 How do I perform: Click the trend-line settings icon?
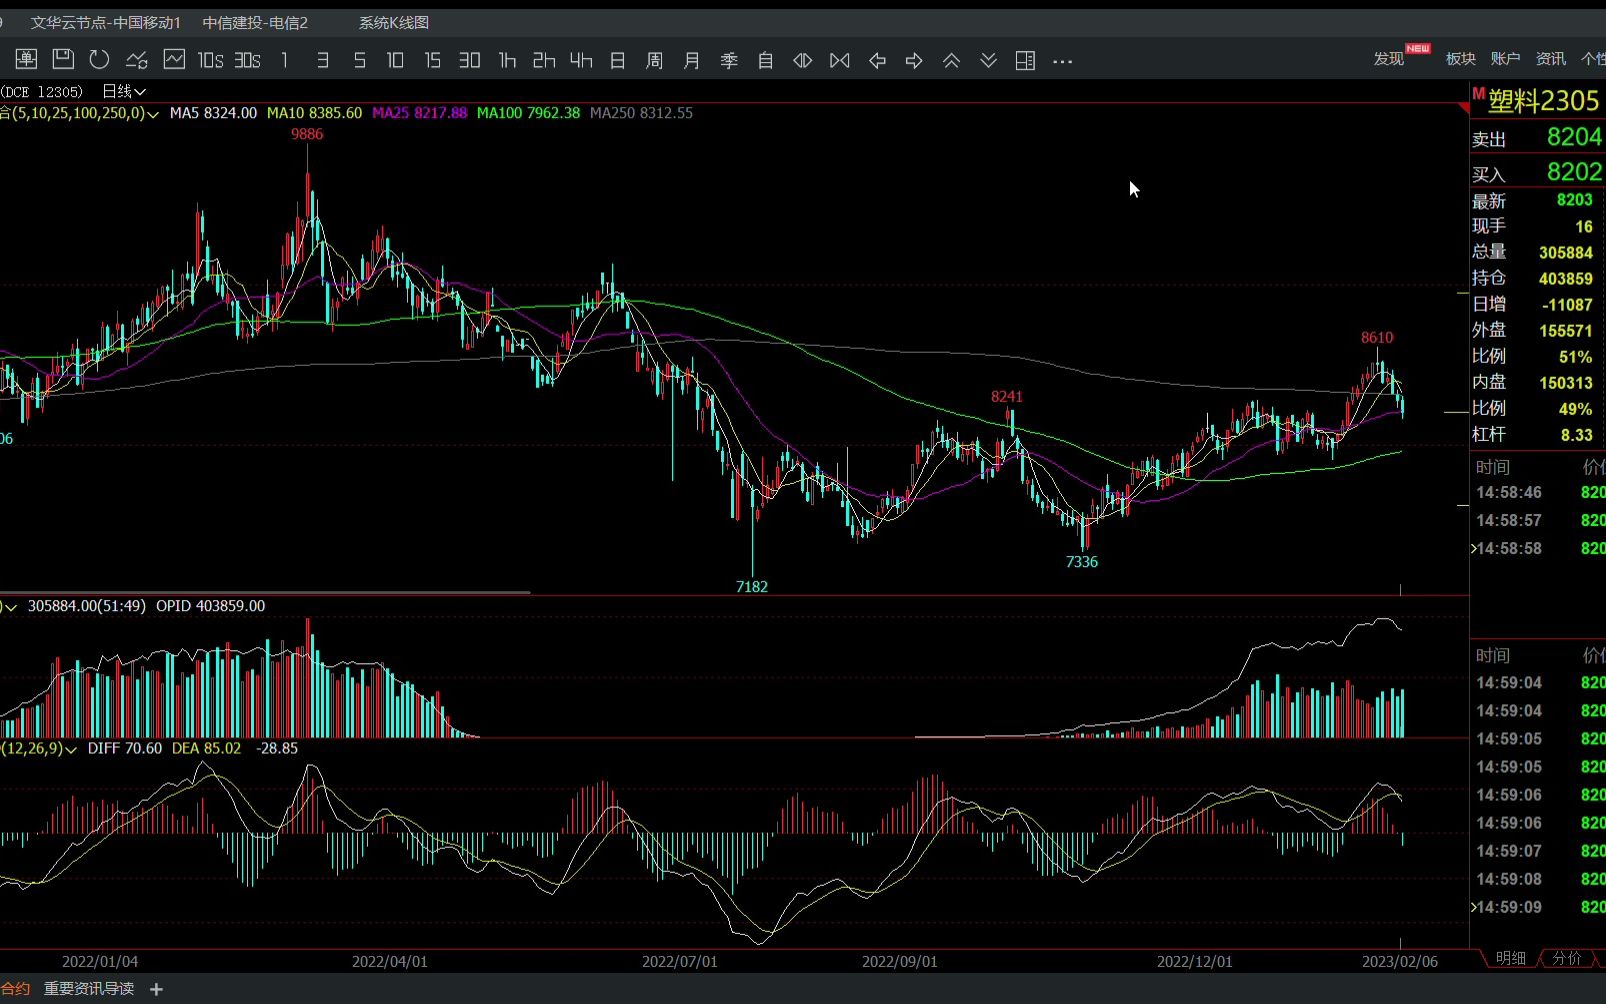coord(137,60)
